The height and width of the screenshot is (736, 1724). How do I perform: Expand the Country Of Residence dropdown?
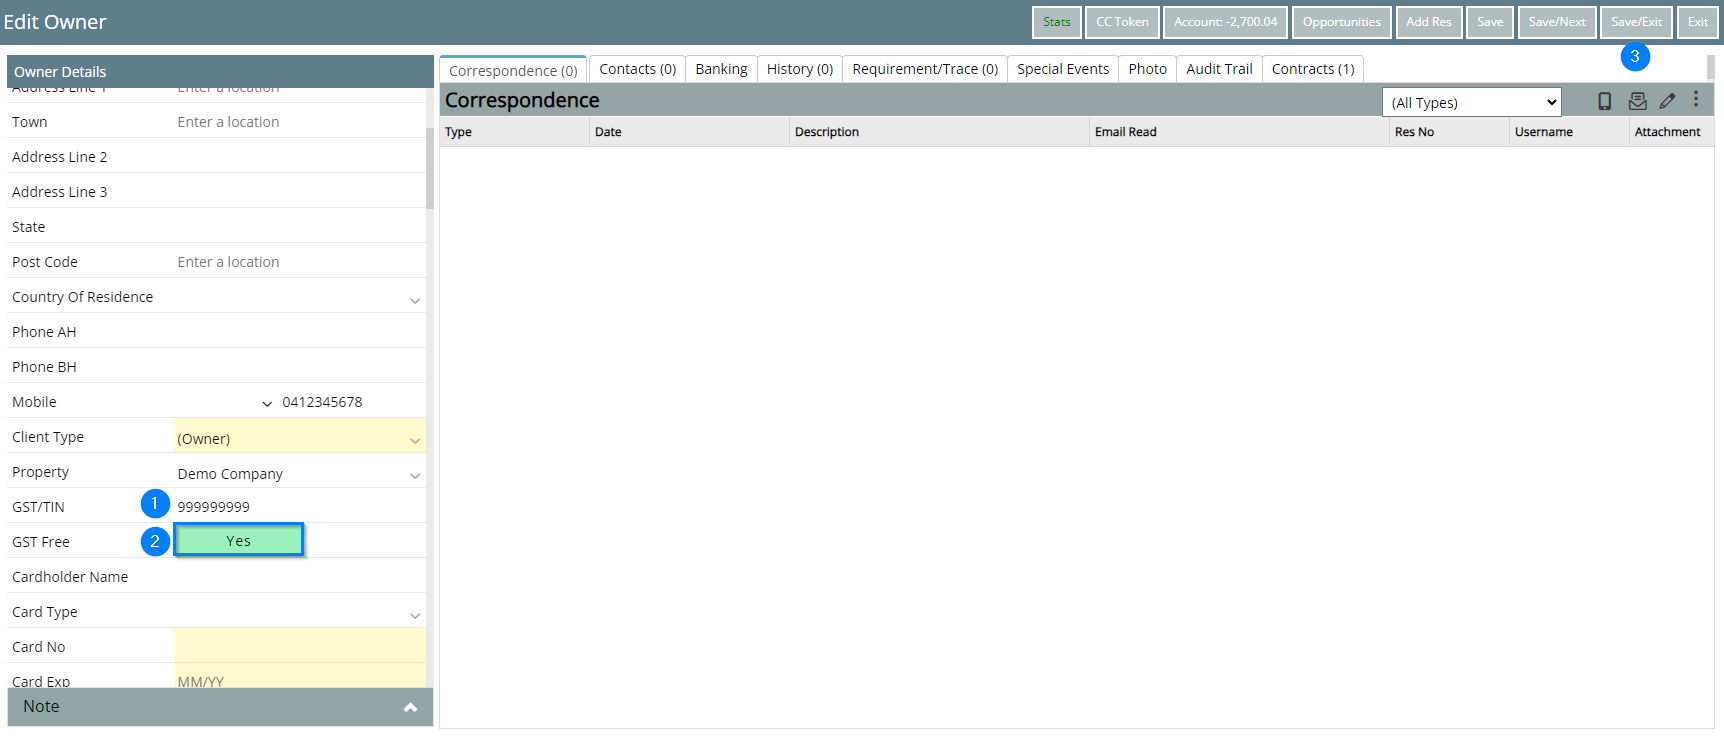coord(415,299)
